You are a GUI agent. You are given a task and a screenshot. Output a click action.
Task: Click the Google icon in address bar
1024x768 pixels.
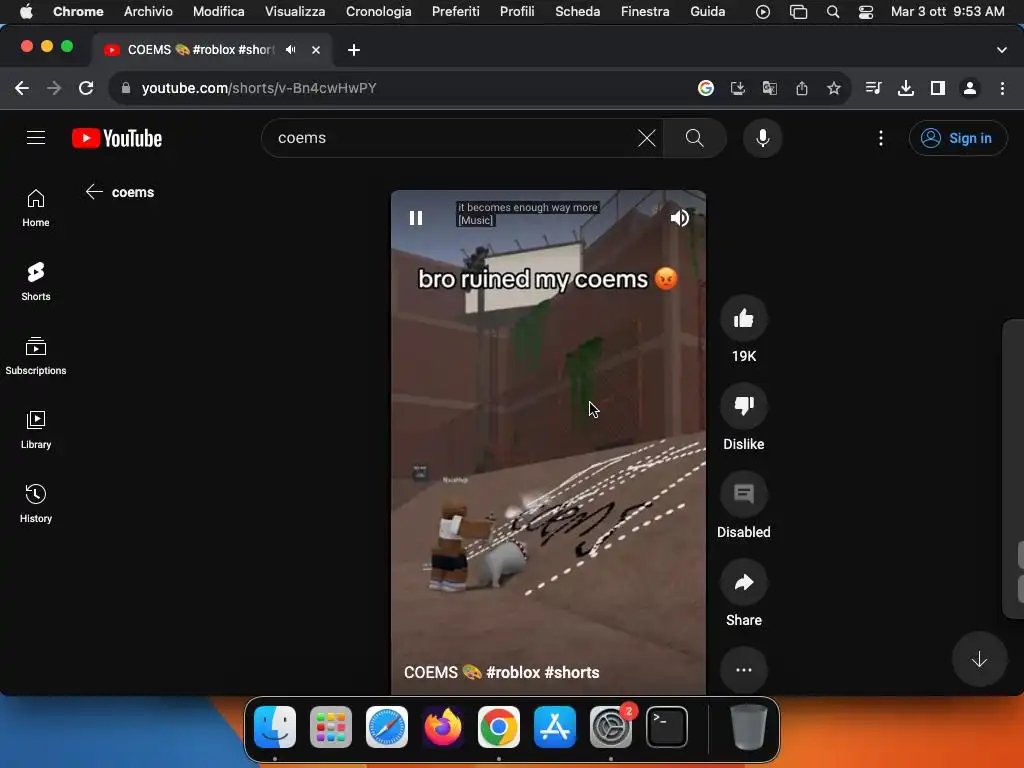705,88
